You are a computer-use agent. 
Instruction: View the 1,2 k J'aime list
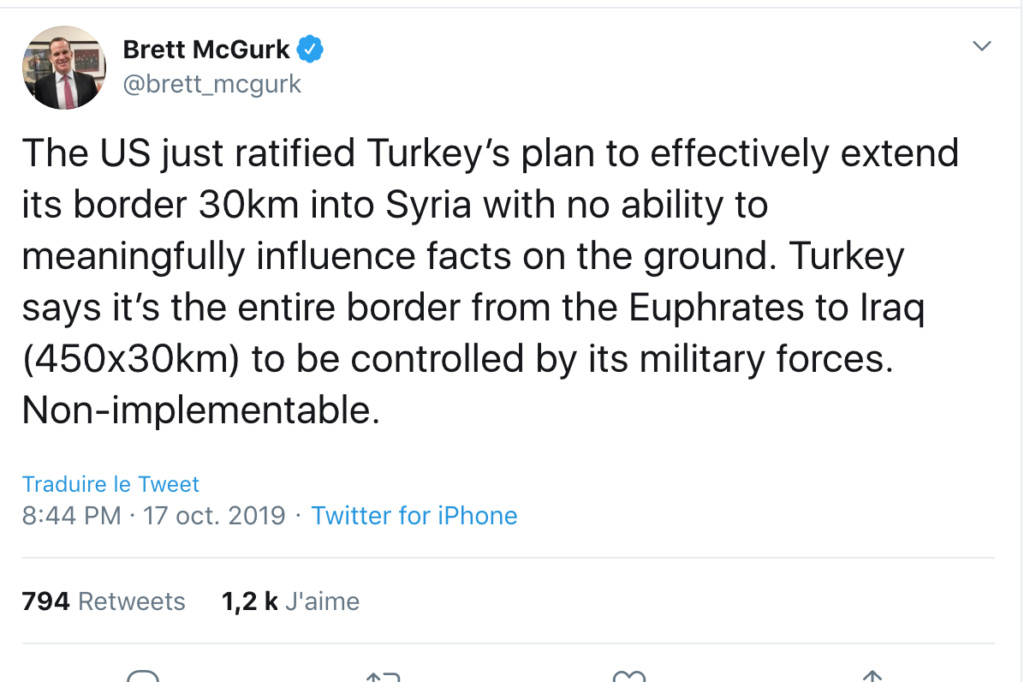[x=291, y=601]
